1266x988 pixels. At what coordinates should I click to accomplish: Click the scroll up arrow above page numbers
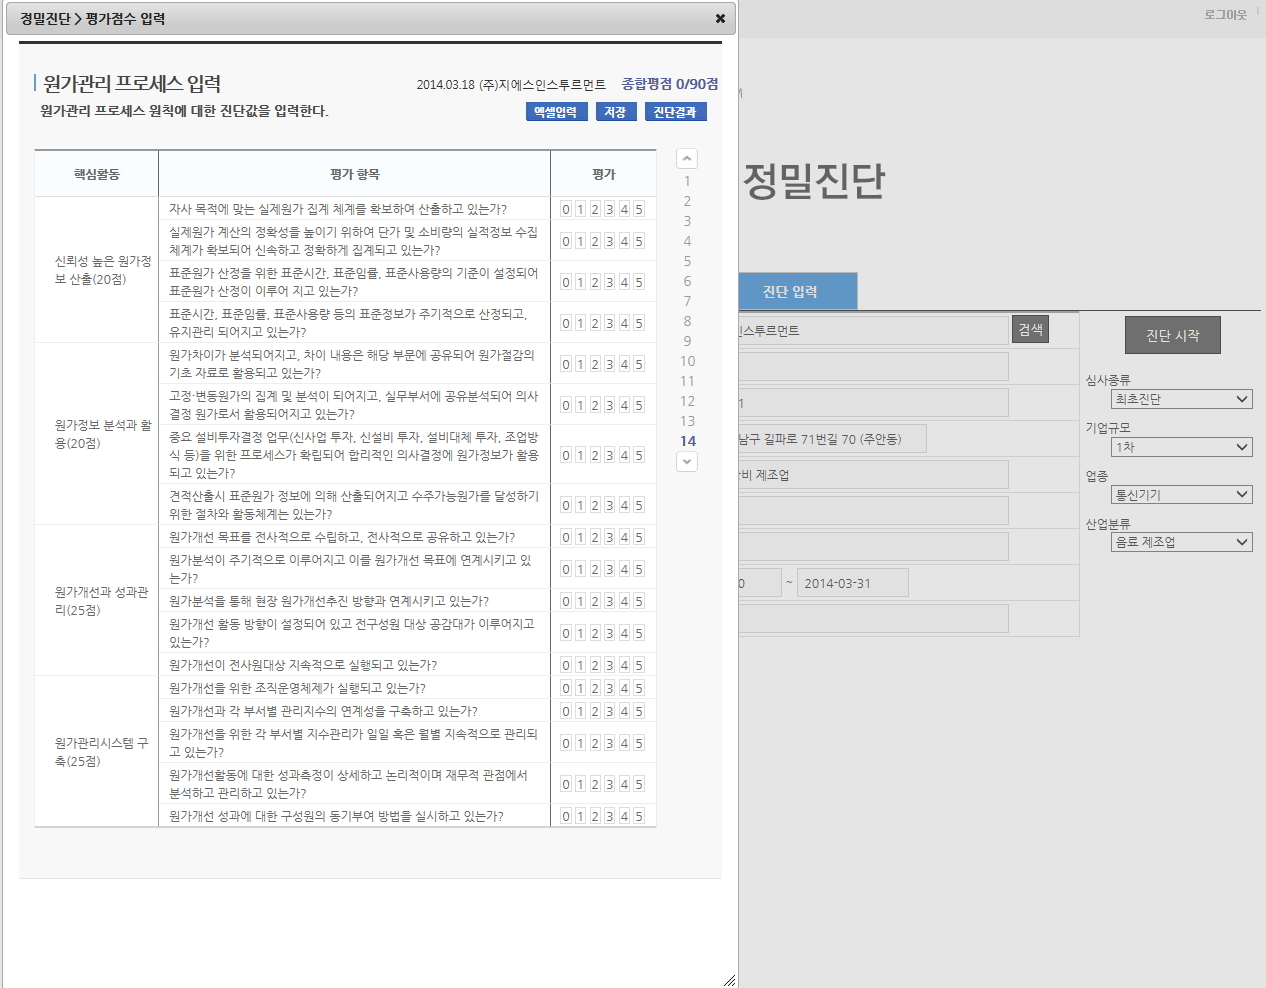pos(687,158)
